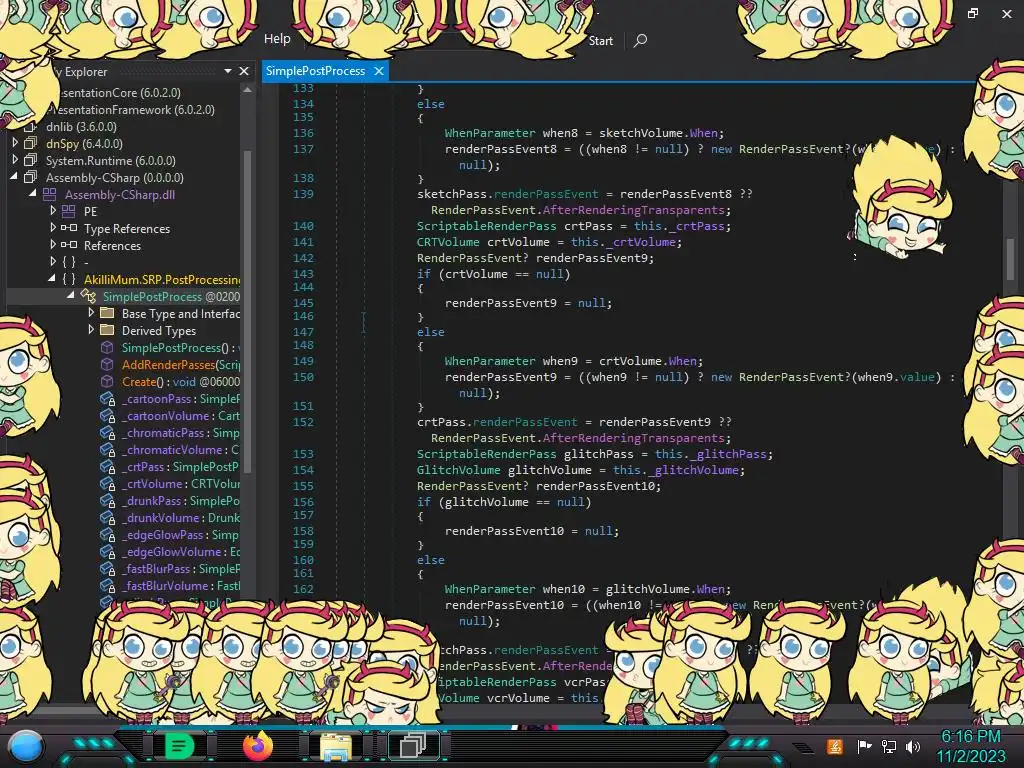1024x768 pixels.
Task: Click the _chromaticPass field icon
Action: [x=108, y=432]
